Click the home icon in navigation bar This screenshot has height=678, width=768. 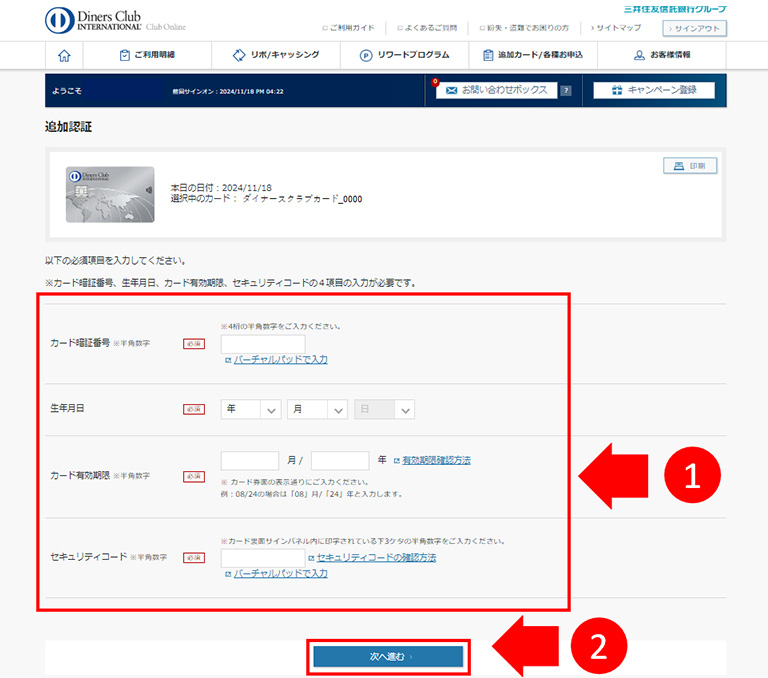(65, 56)
